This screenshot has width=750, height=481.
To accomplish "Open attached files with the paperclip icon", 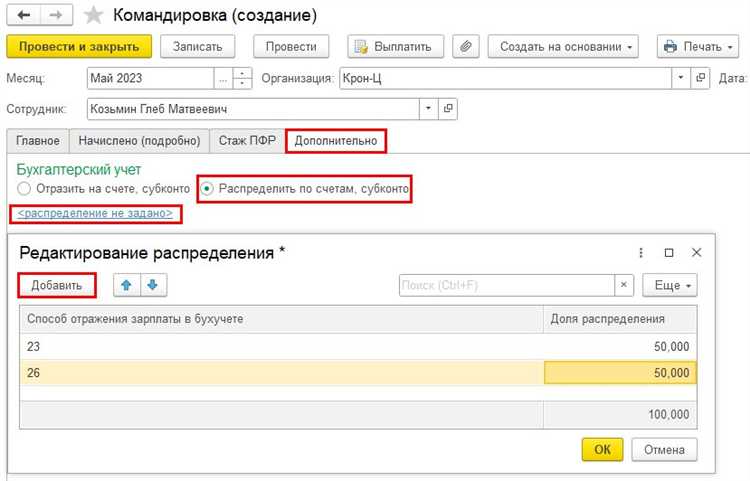I will click(465, 46).
